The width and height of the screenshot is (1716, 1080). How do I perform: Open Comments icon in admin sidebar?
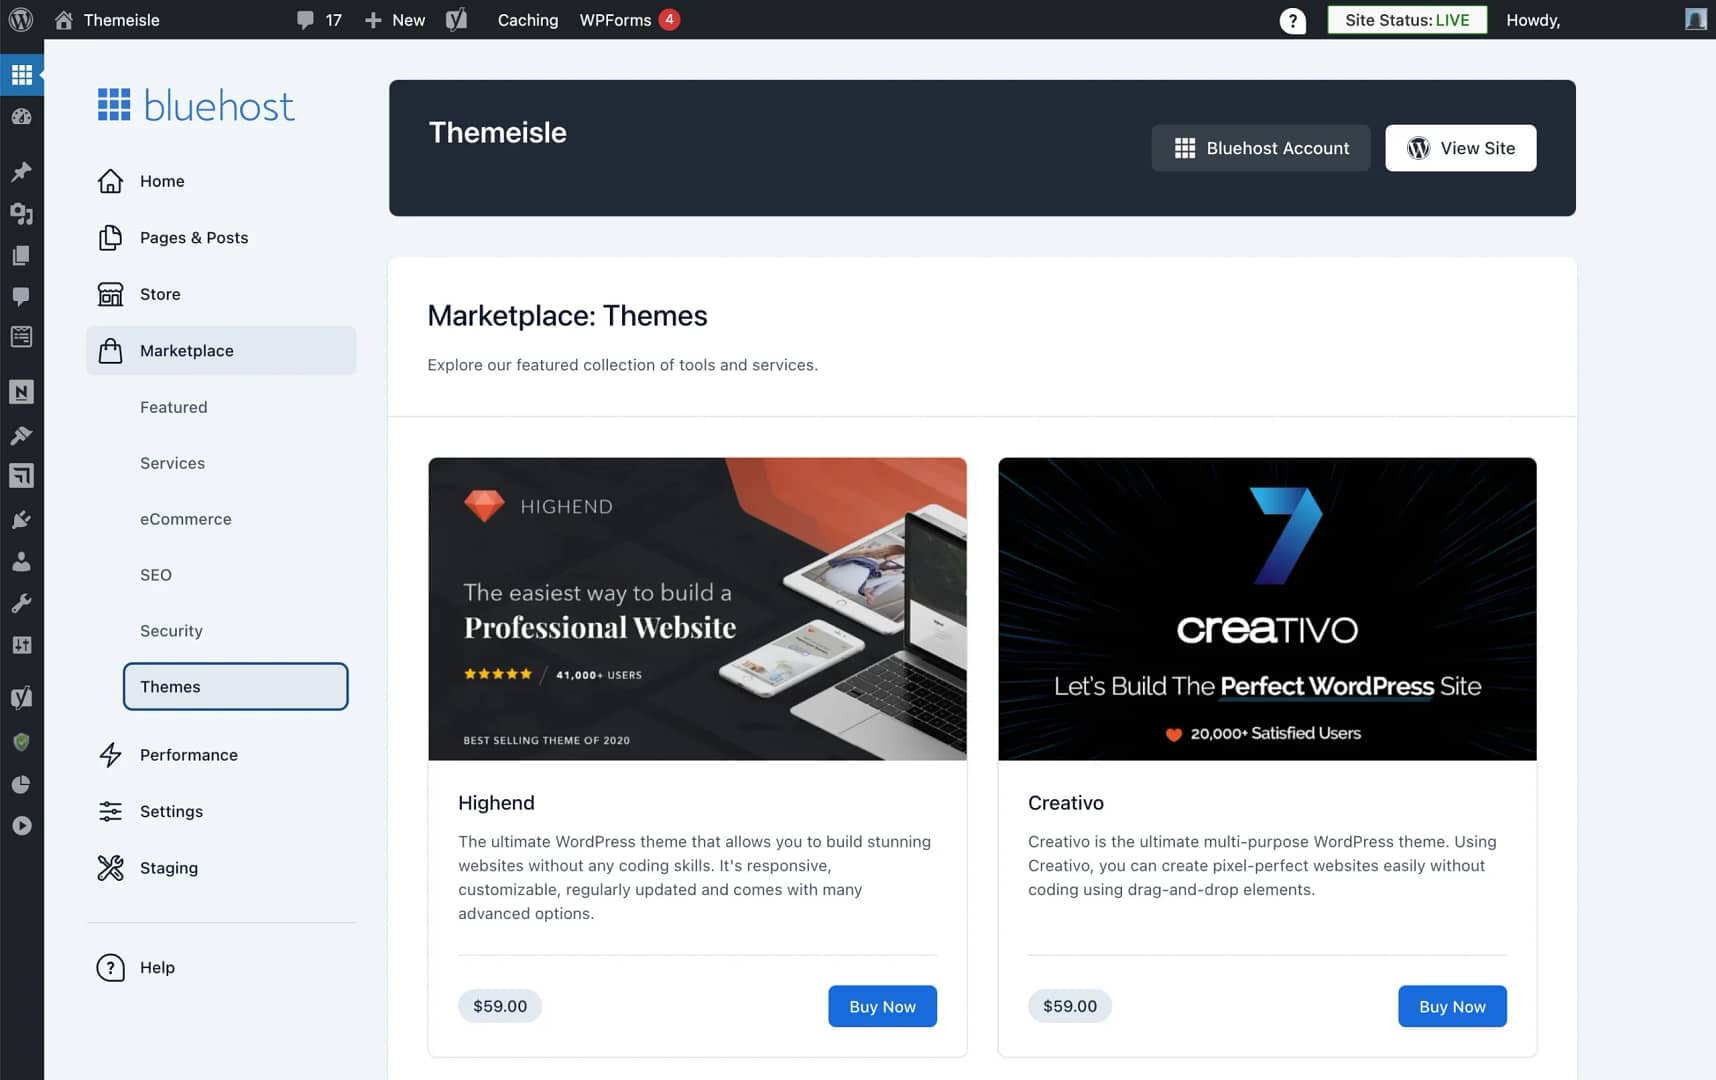coord(21,296)
